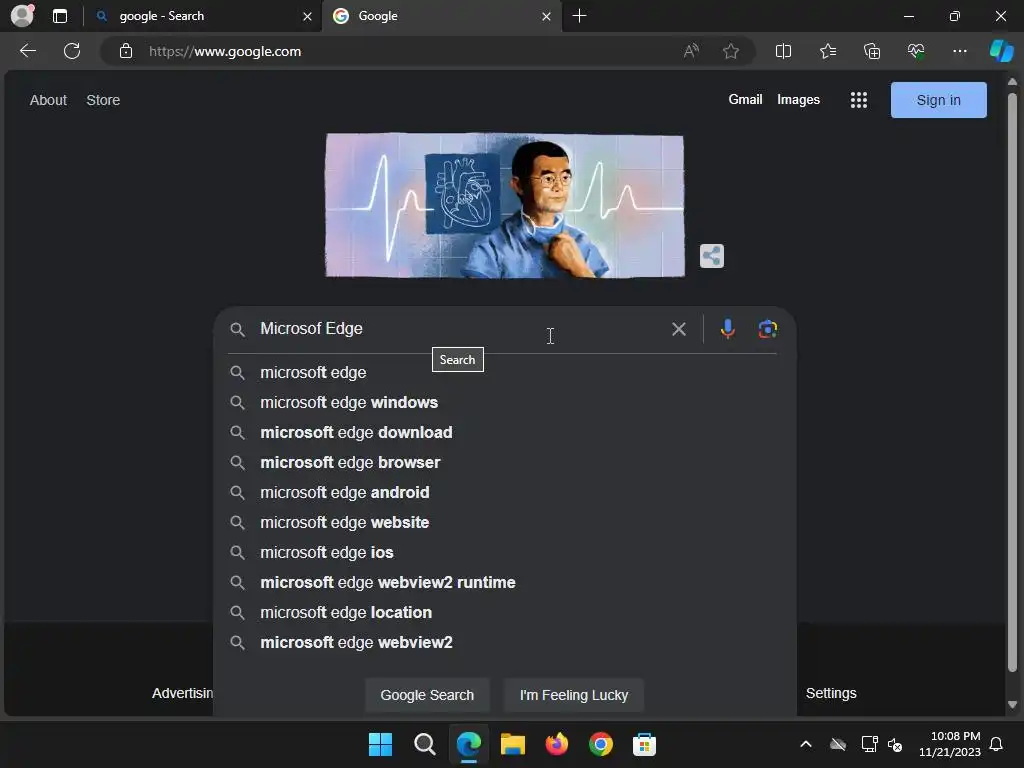Image resolution: width=1024 pixels, height=768 pixels.
Task: Open the network tray icon
Action: (869, 744)
